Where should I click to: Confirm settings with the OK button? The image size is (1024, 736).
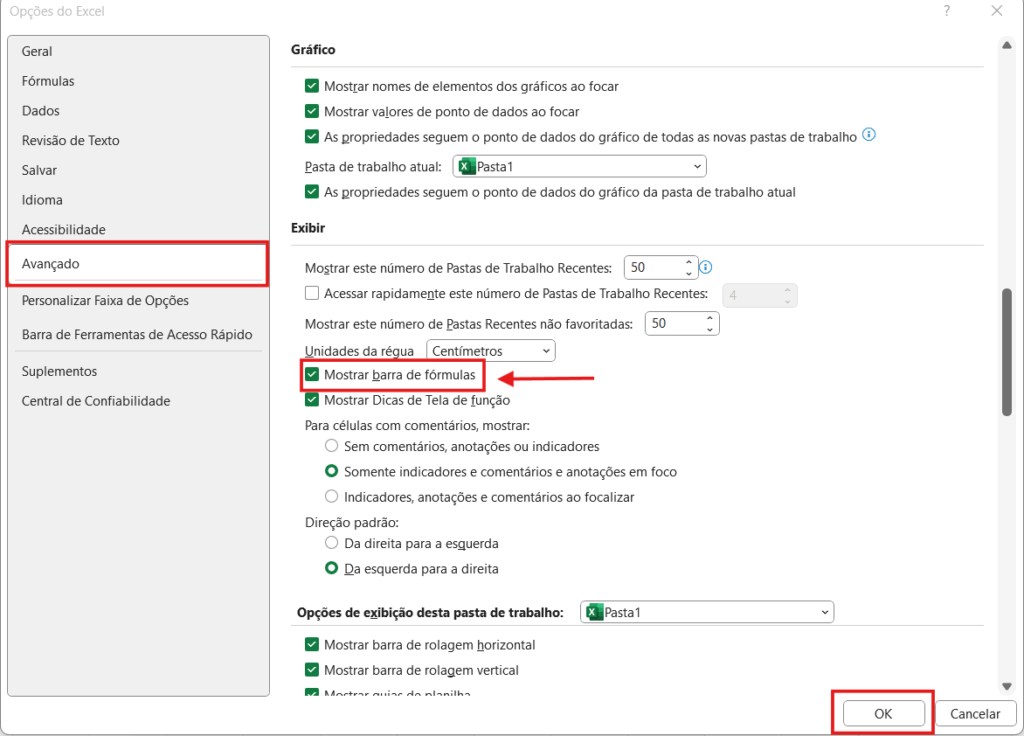click(x=882, y=713)
